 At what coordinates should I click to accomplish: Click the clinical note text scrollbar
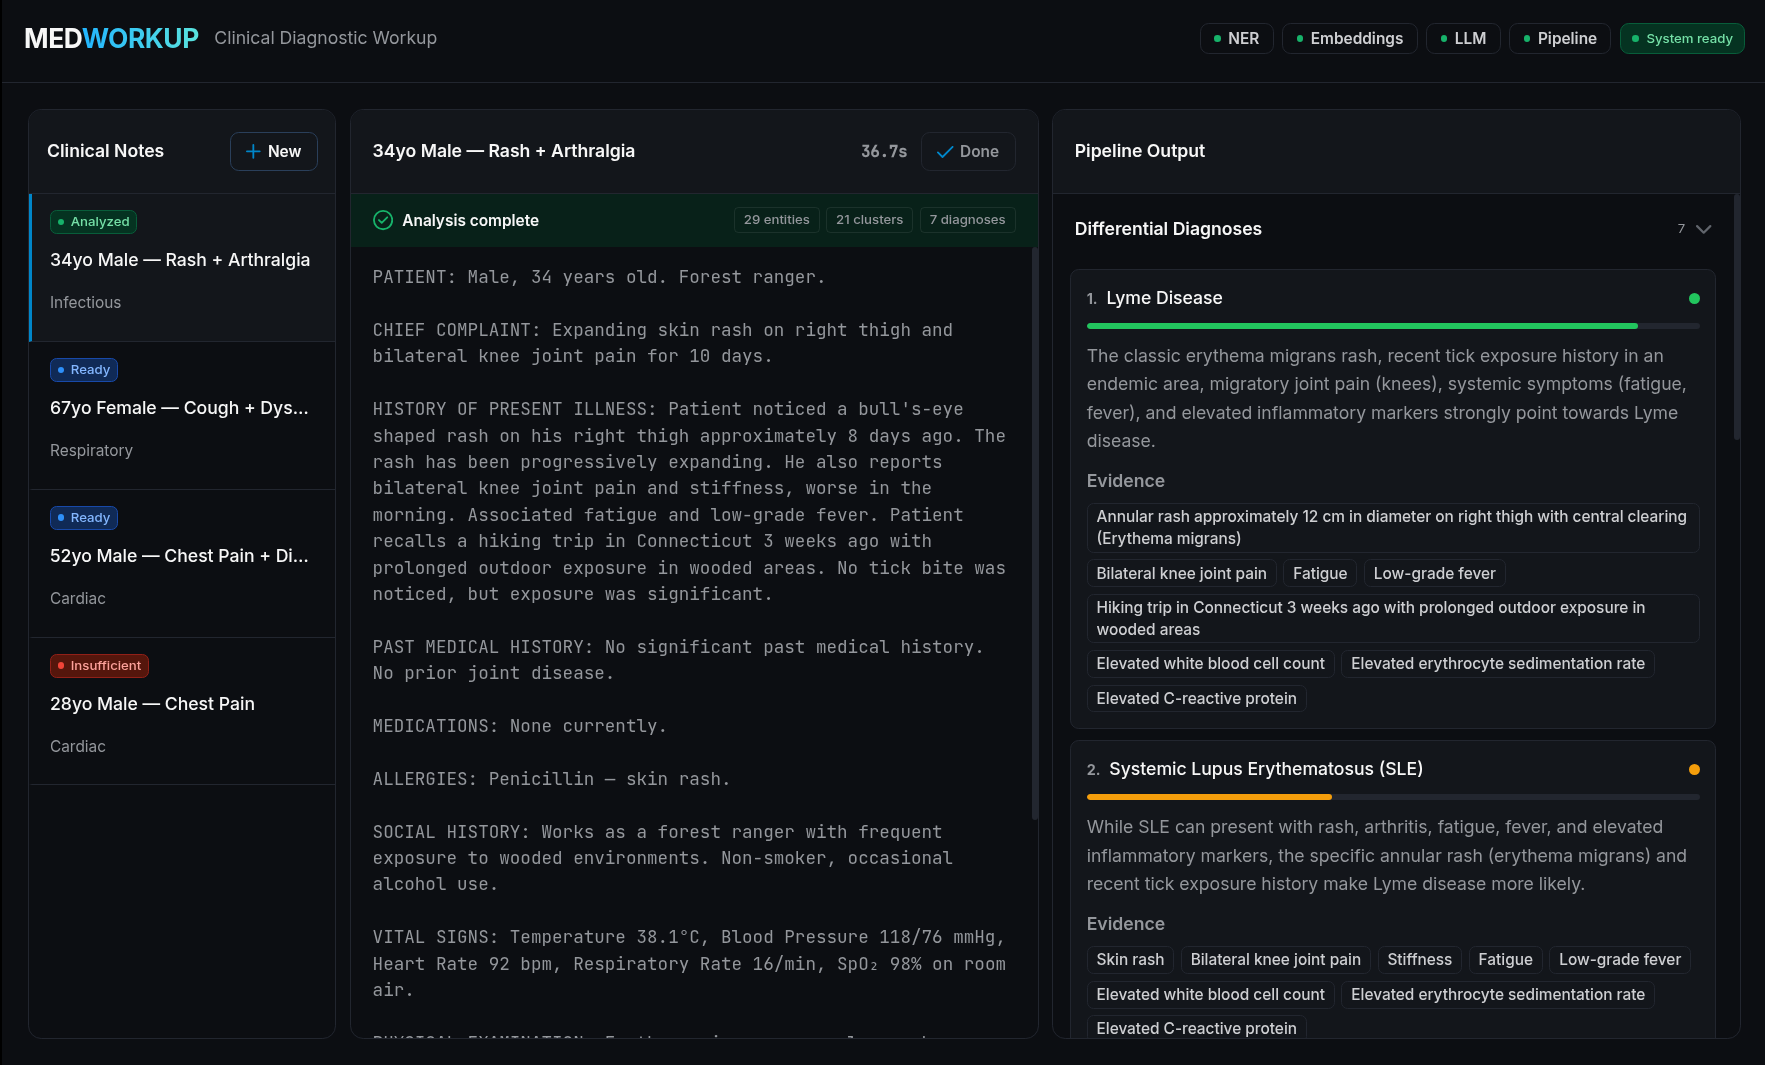coord(1034,533)
